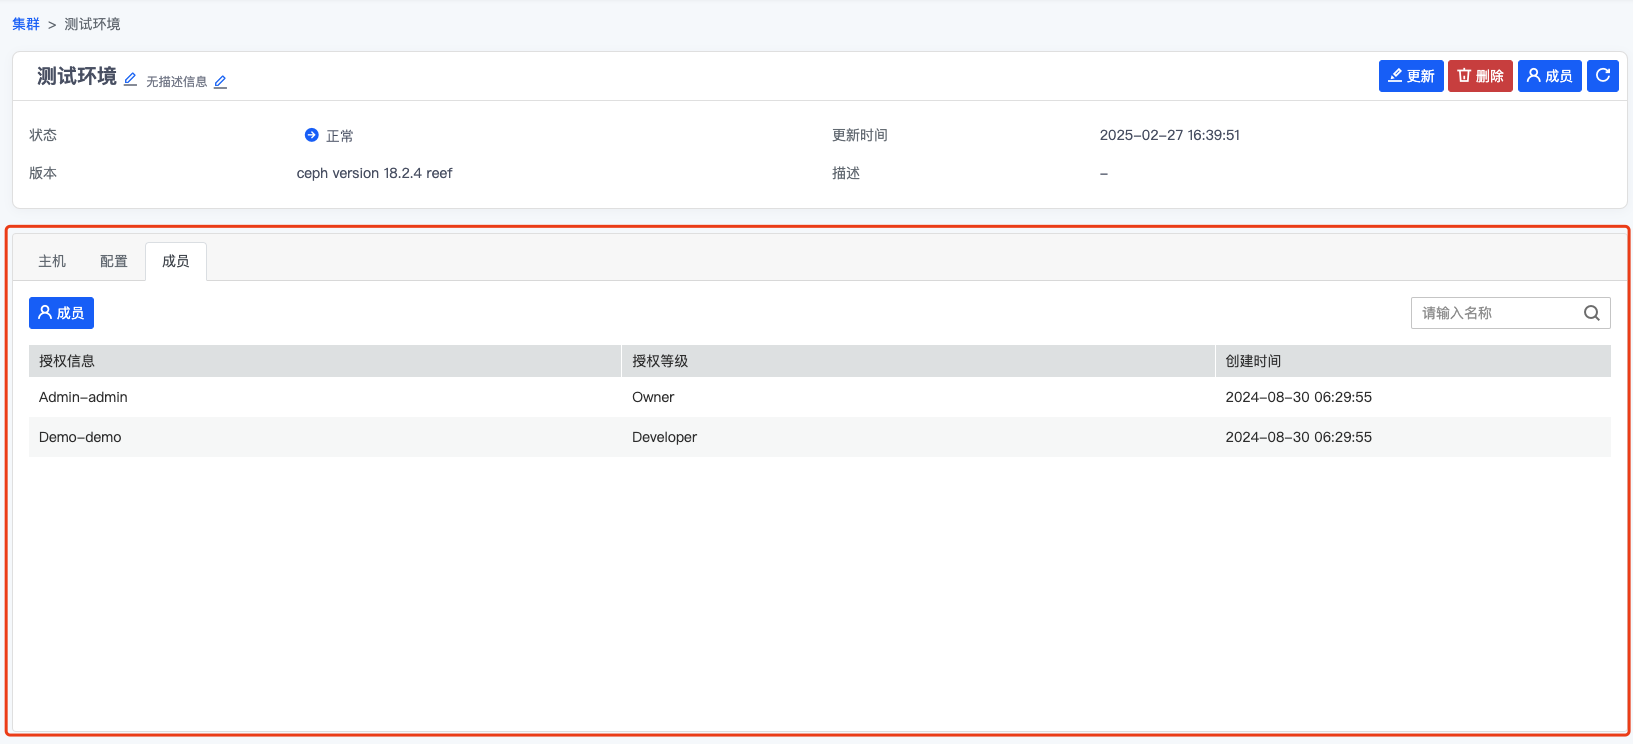This screenshot has height=744, width=1633.
Task: Click the refresh icon button at top right
Action: point(1602,76)
